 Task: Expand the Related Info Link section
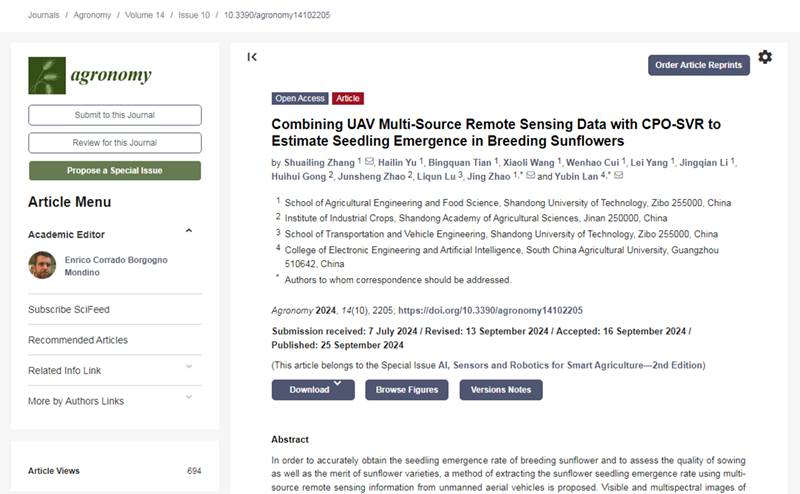pos(189,370)
